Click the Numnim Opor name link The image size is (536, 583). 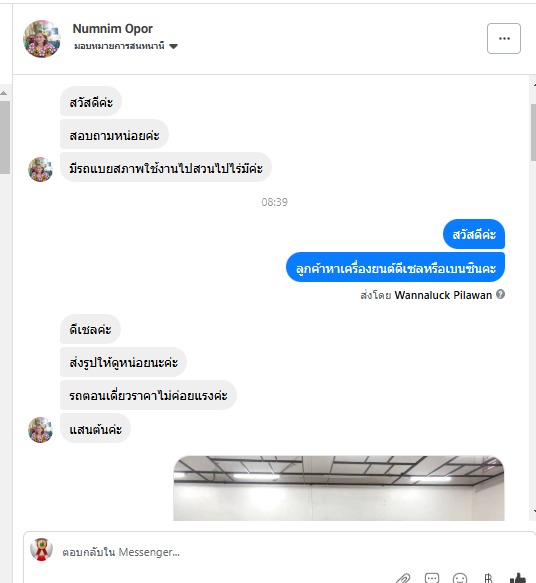click(x=113, y=29)
